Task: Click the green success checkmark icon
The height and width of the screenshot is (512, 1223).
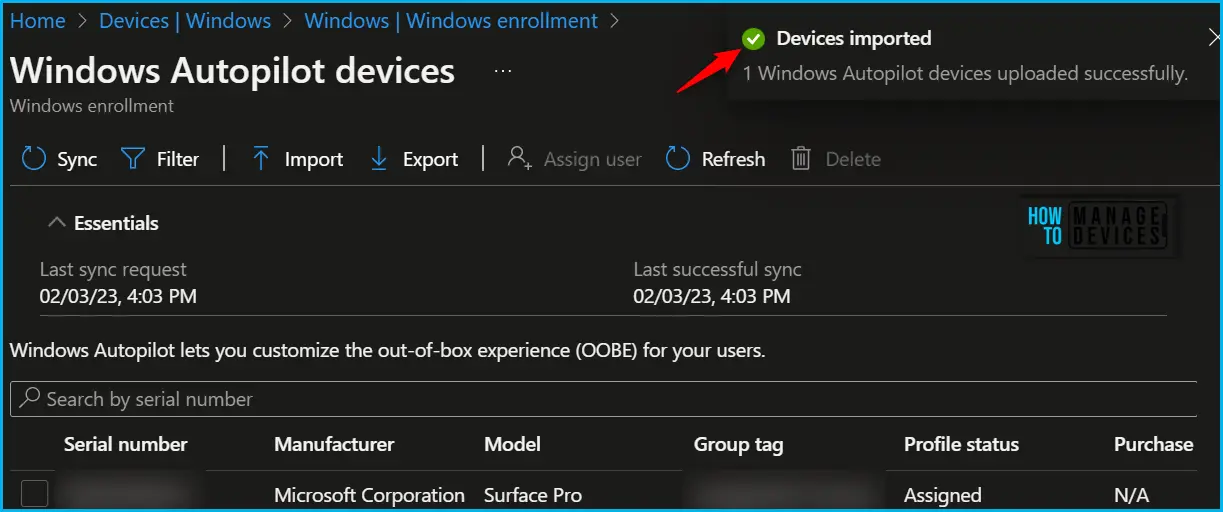Action: (x=753, y=39)
